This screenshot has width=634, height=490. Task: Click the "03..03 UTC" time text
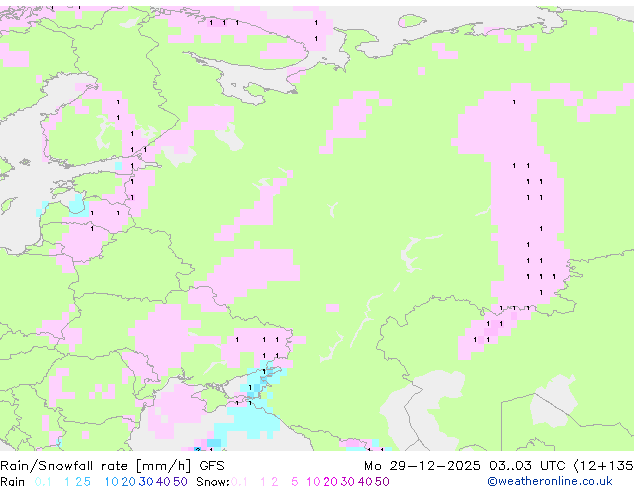coord(527,466)
